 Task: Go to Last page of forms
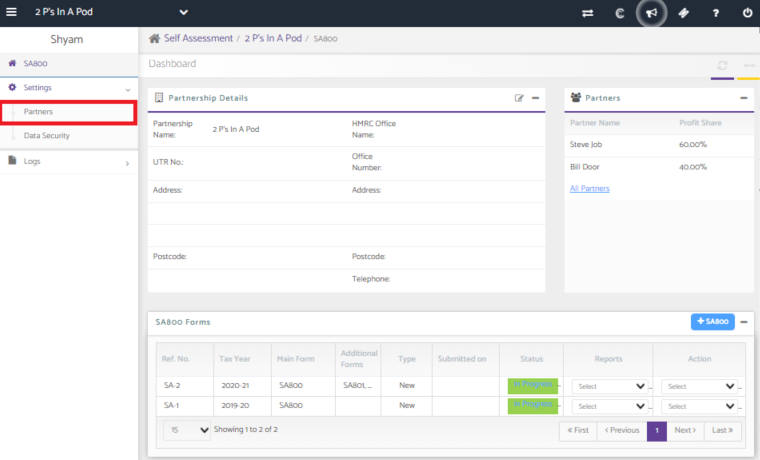click(722, 430)
